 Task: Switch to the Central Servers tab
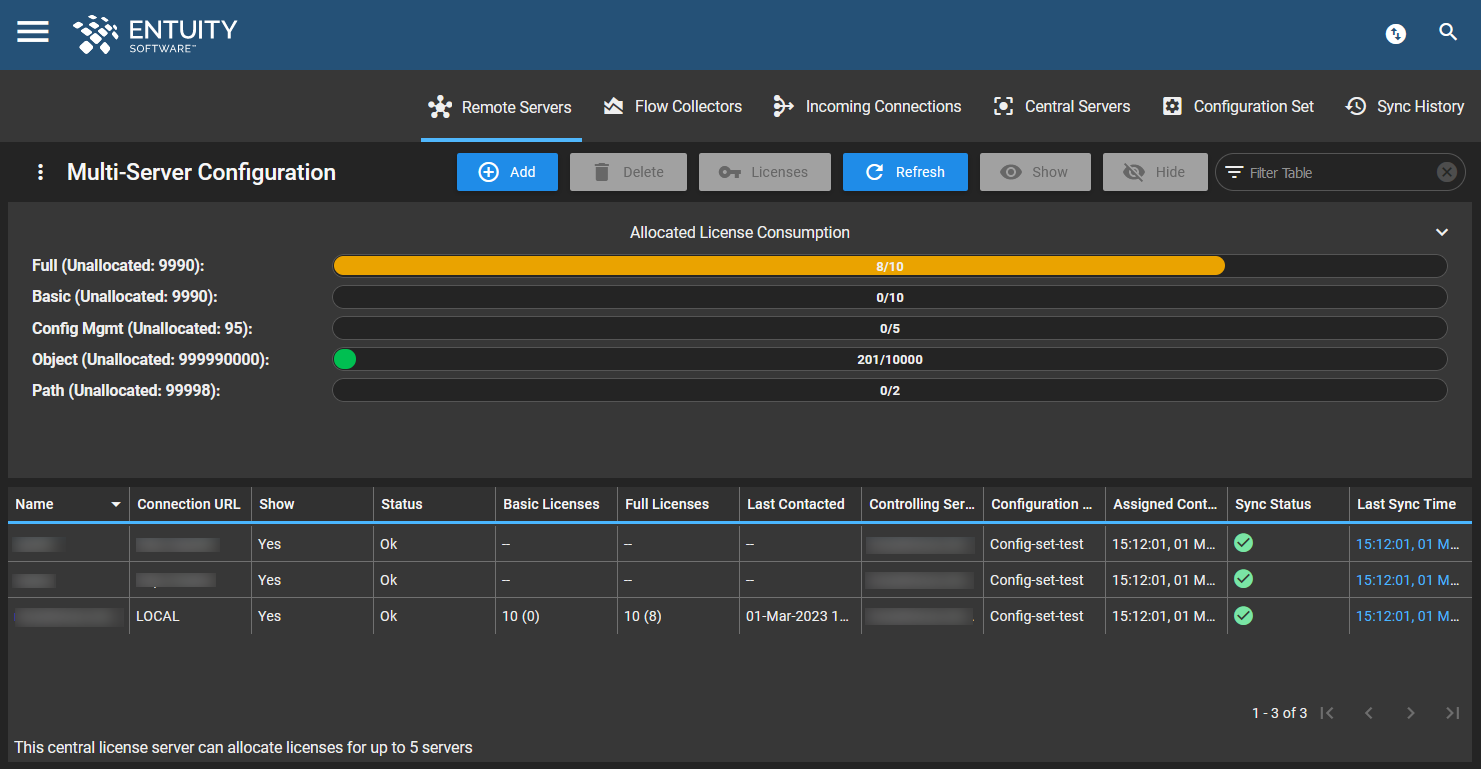coord(1062,106)
